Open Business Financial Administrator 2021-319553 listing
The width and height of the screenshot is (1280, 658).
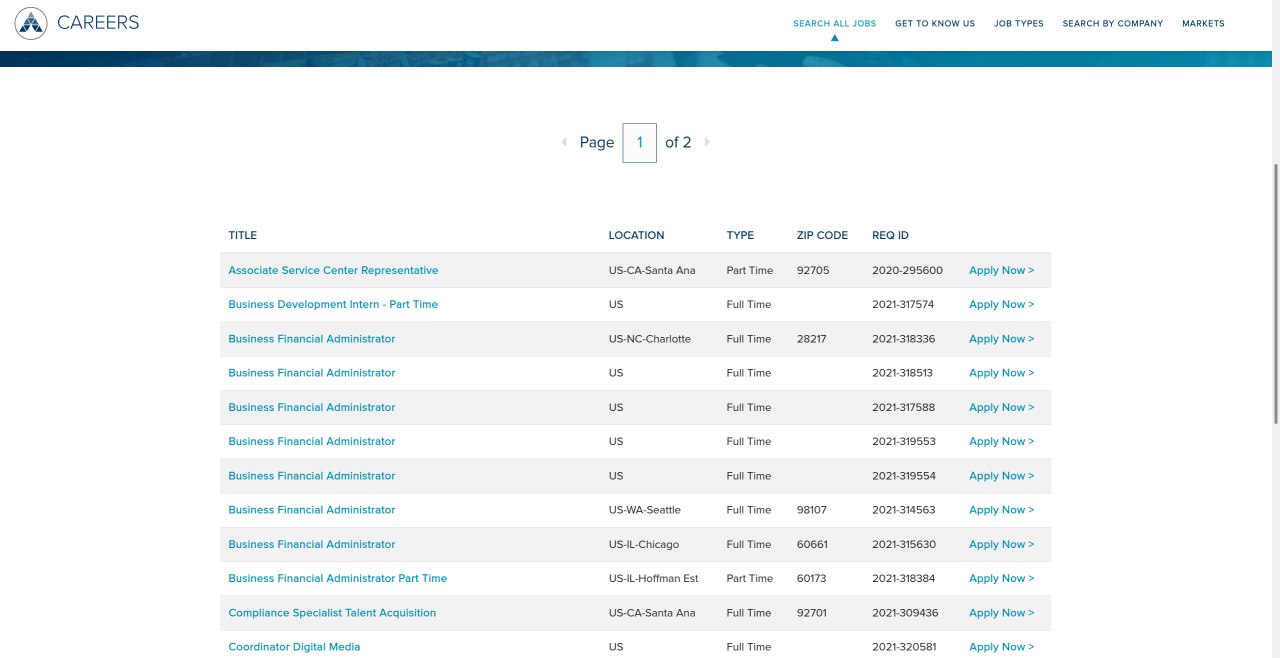point(311,441)
